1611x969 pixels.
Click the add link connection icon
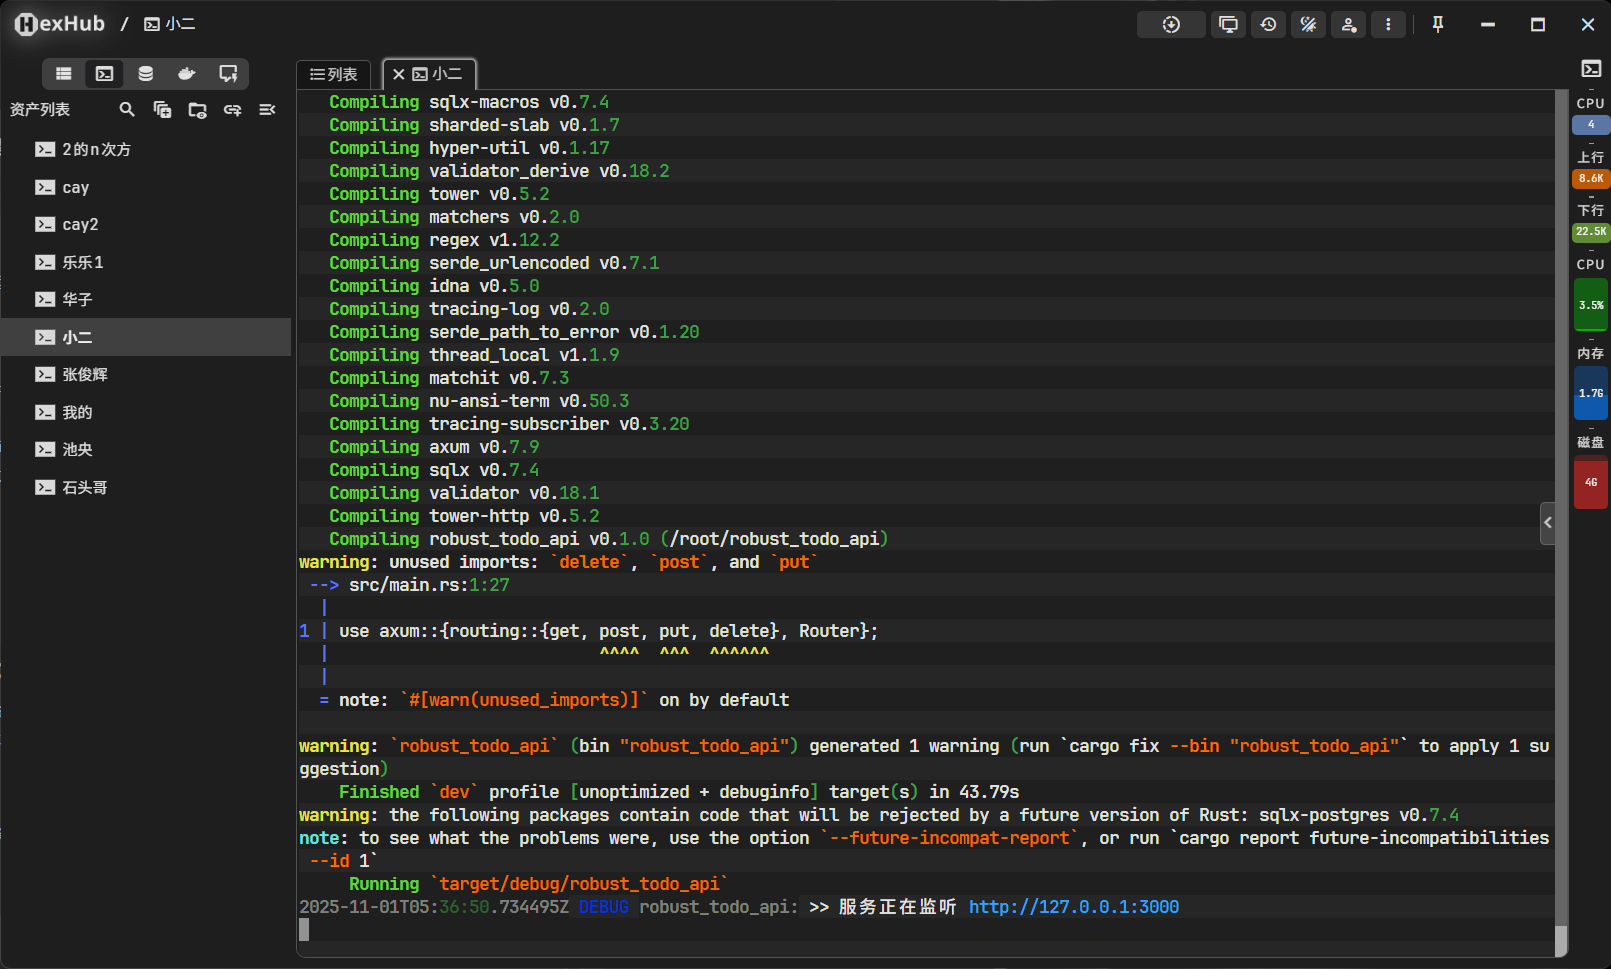(232, 110)
